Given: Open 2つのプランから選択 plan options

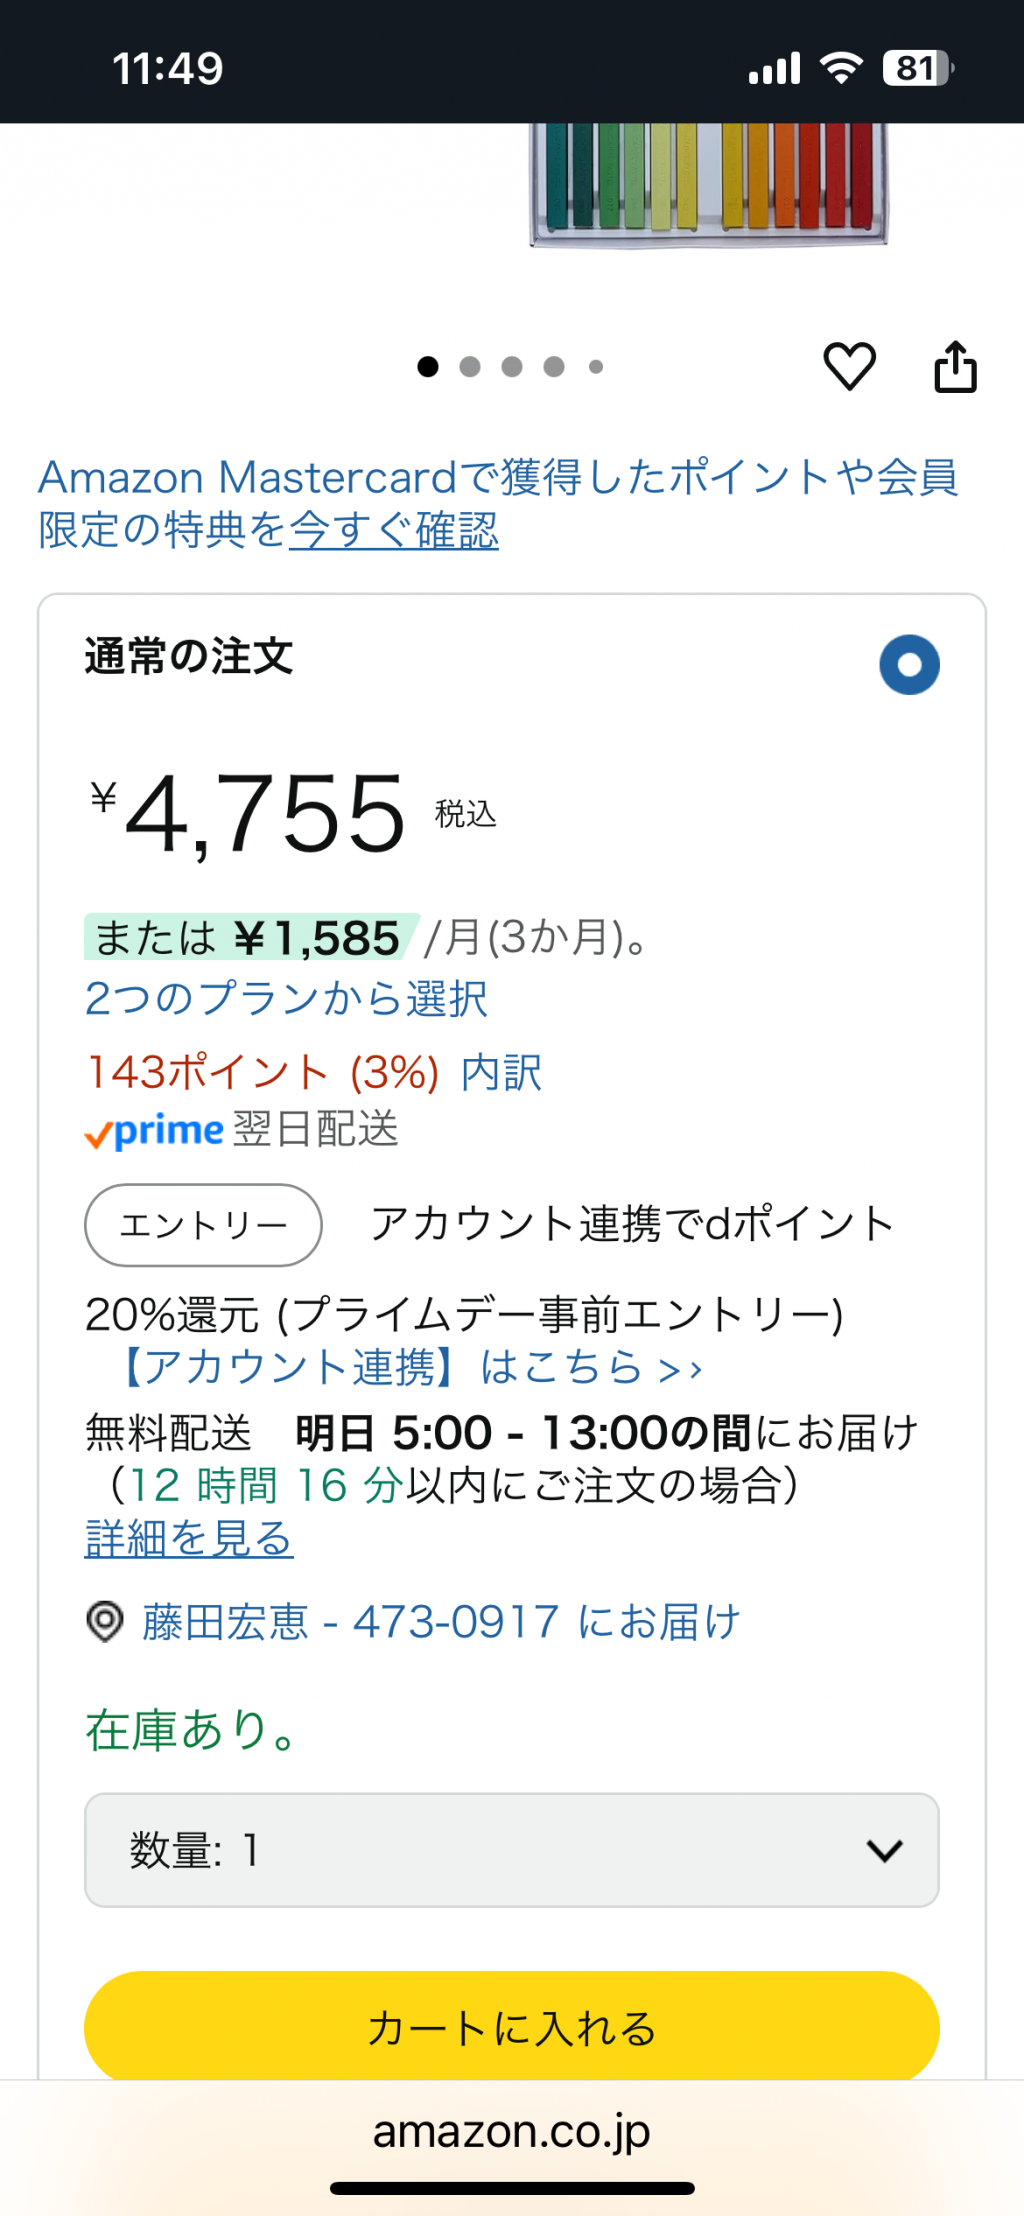Looking at the screenshot, I should (286, 998).
